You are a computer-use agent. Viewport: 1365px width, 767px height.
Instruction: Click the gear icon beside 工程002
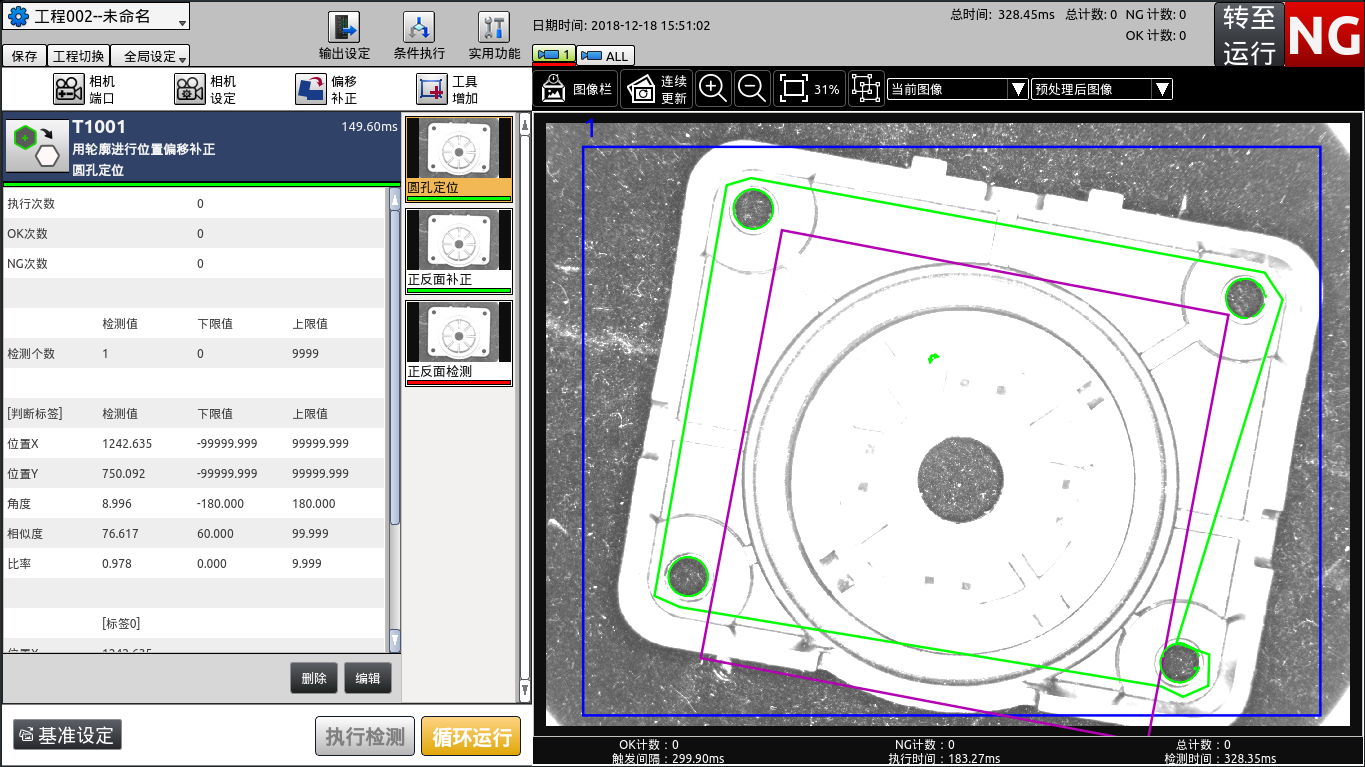point(18,17)
